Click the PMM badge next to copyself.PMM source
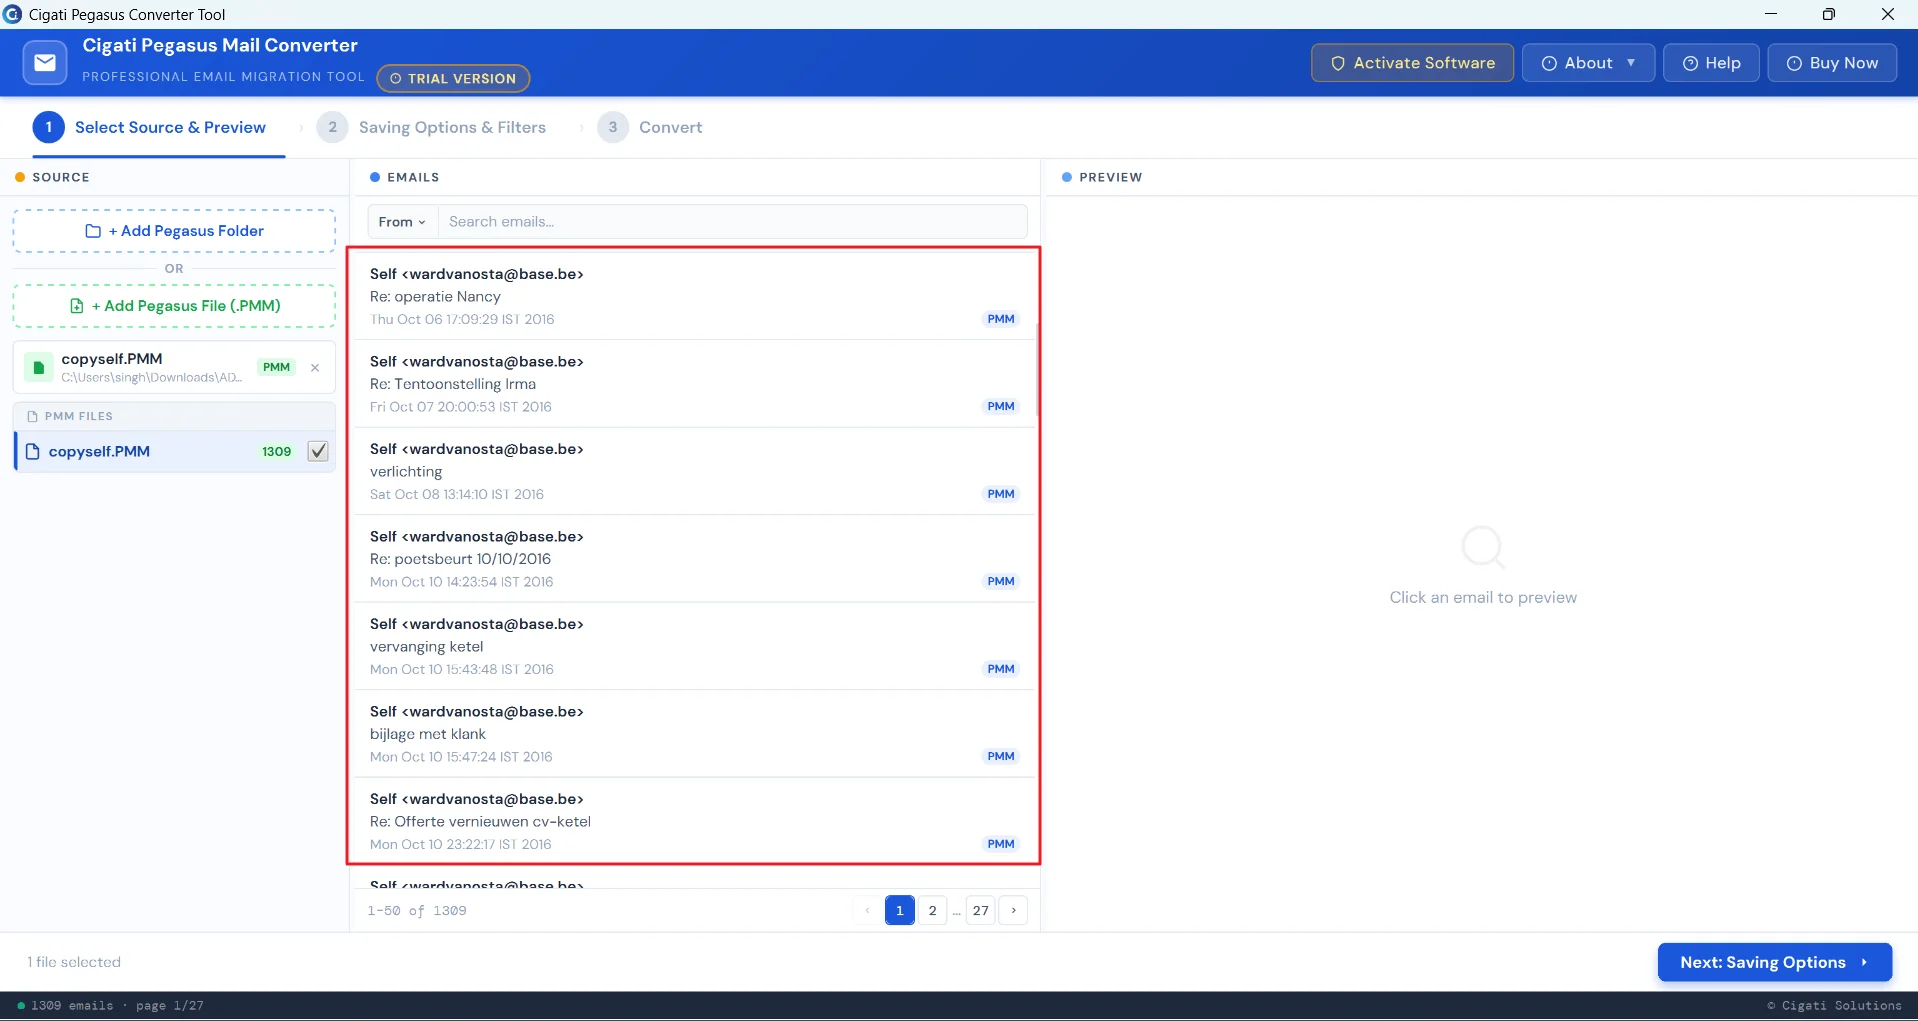1918x1021 pixels. (276, 367)
